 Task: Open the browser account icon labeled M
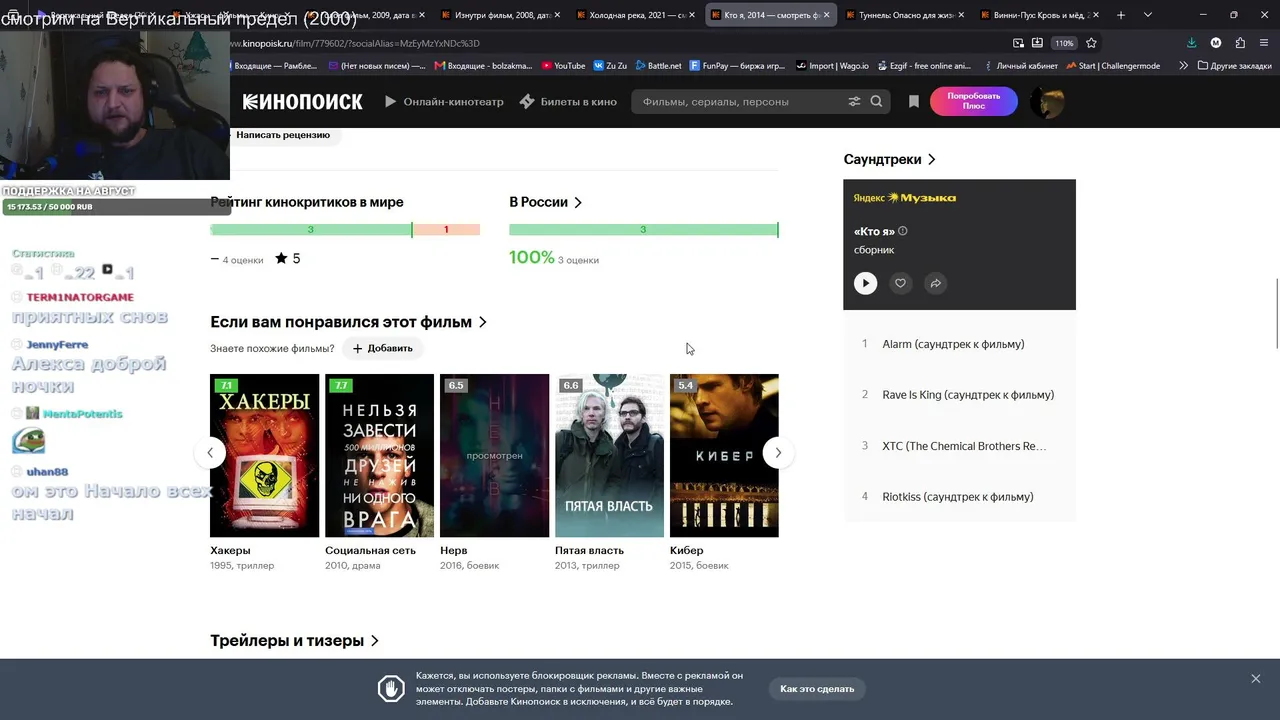coord(1216,43)
